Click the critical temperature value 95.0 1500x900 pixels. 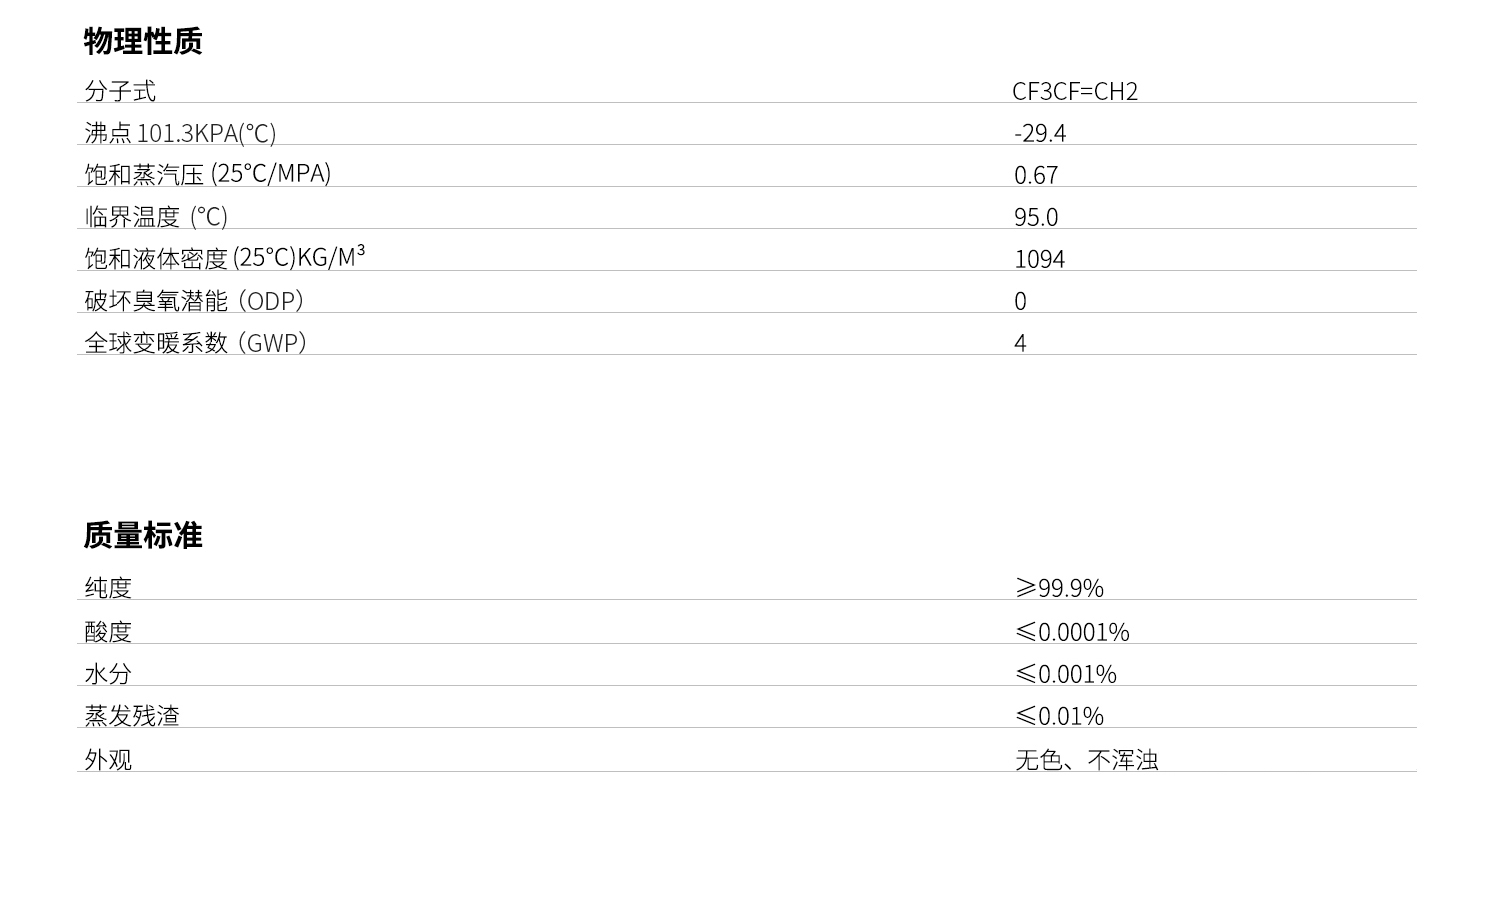click(x=1036, y=217)
